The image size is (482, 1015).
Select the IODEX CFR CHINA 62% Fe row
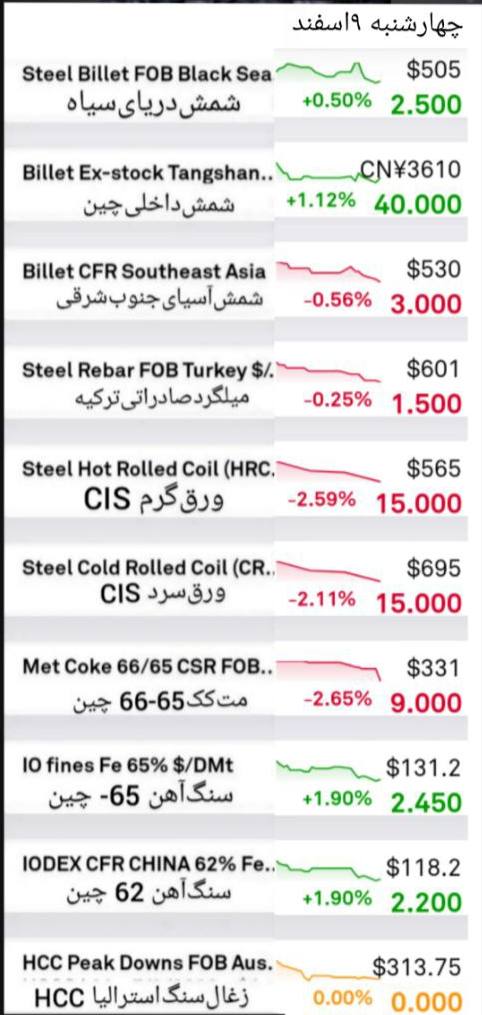pyautogui.click(x=241, y=882)
